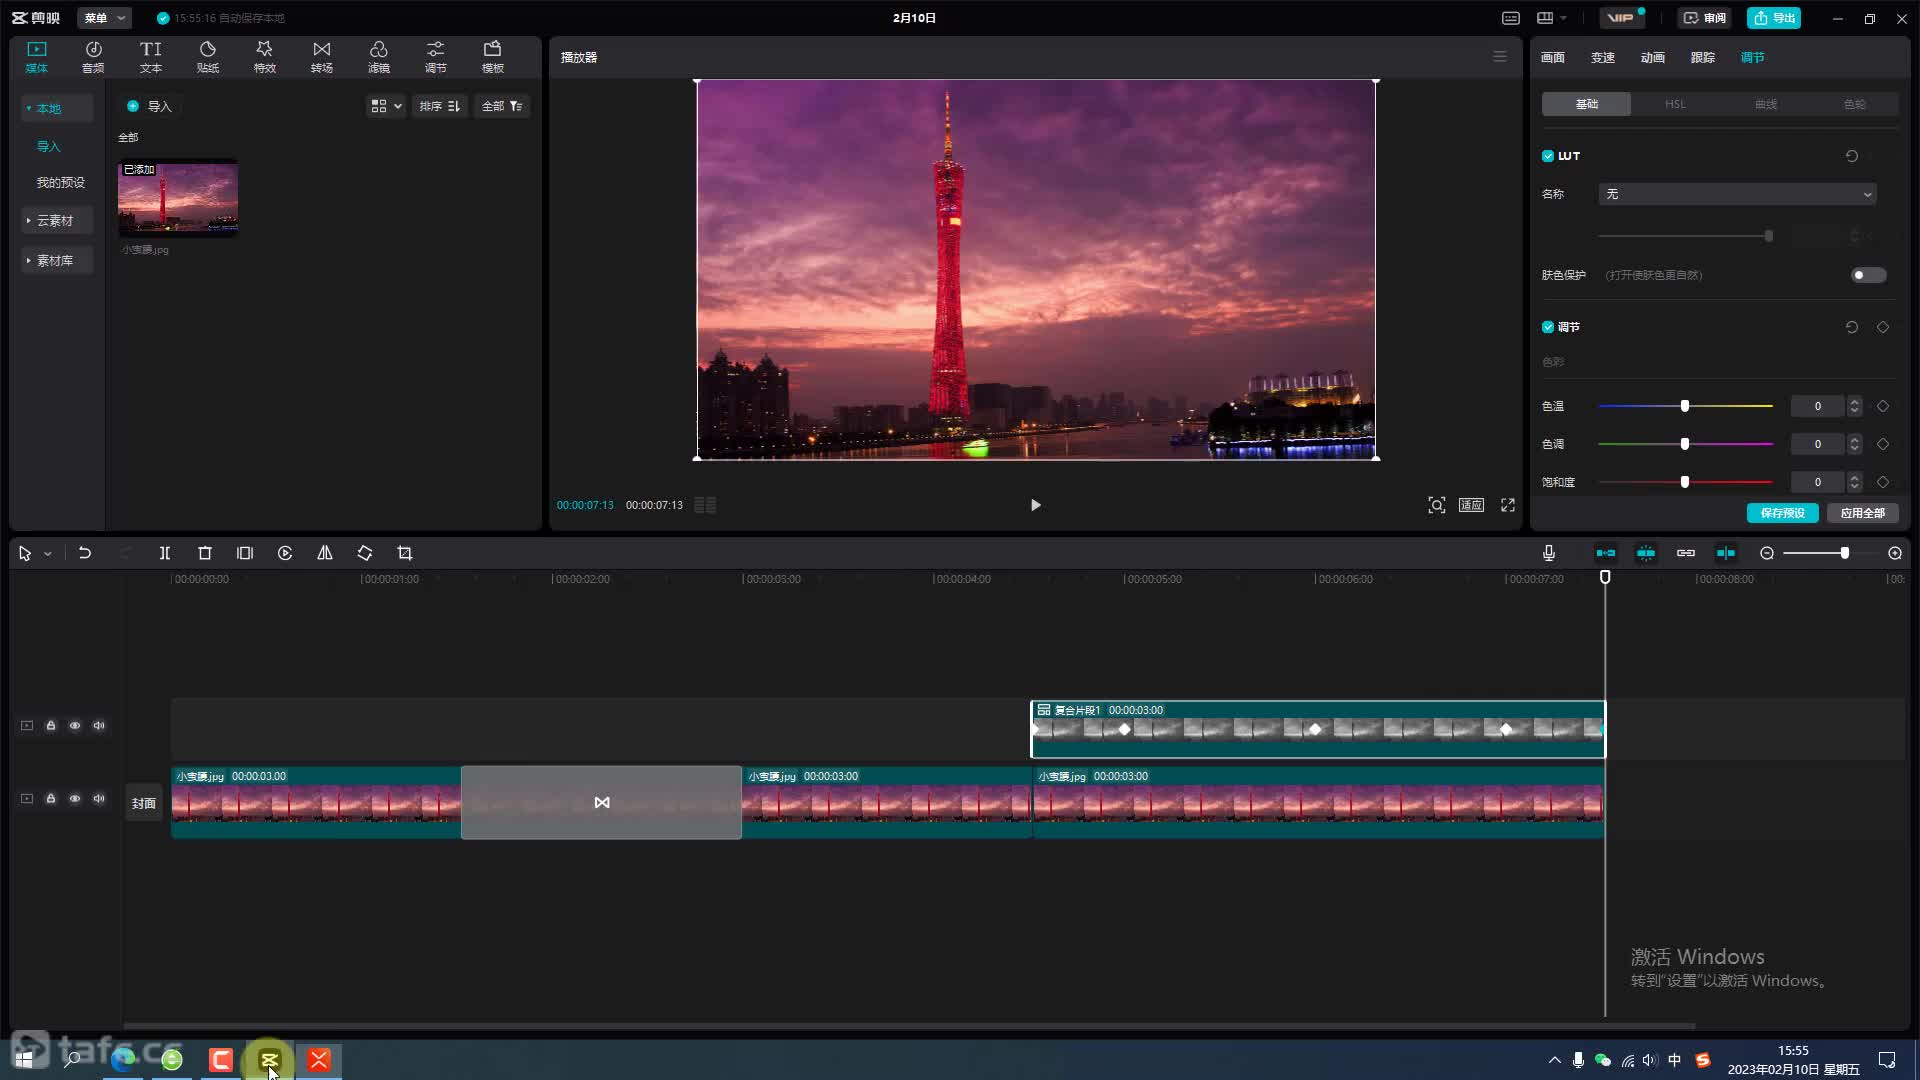Collapse the 本地 tree item

point(57,108)
